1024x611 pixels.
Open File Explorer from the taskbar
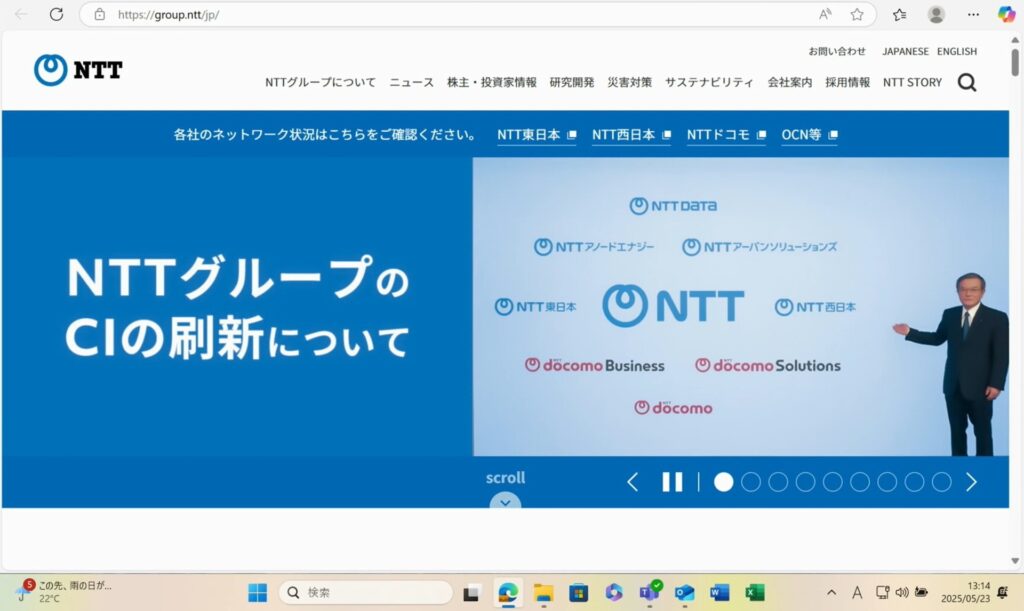coord(543,593)
